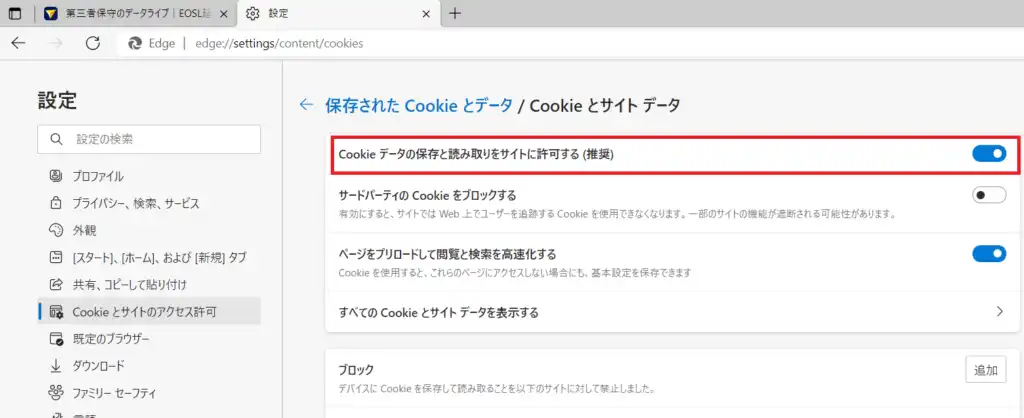
Task: Switch to the 第三者保守のデータライブ tab
Action: tap(135, 14)
